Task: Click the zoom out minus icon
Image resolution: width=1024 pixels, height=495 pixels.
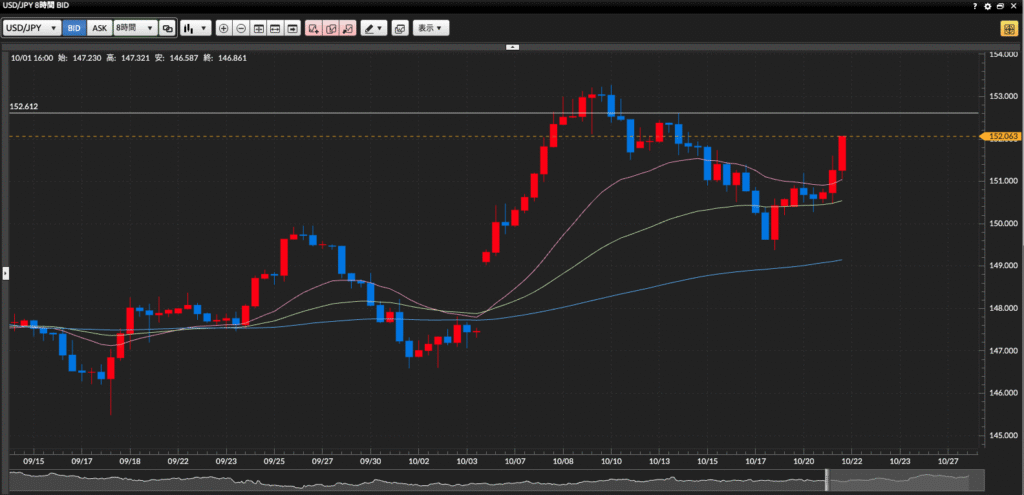Action: point(241,28)
